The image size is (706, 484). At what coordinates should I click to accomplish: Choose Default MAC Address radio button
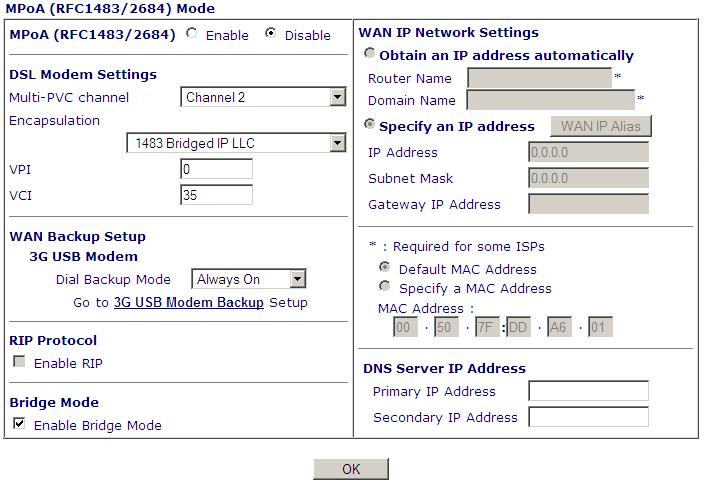click(x=385, y=268)
